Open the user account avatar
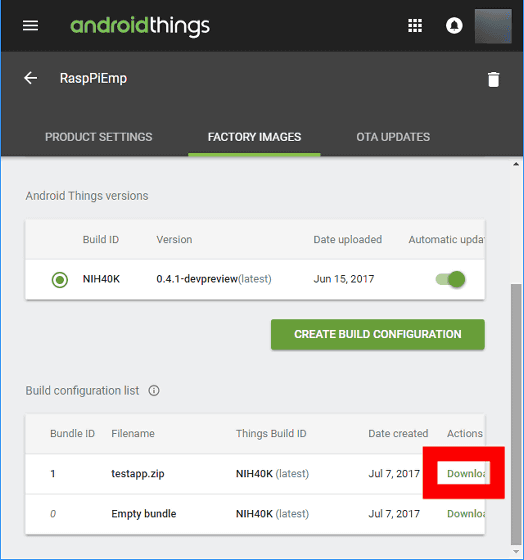 [493, 26]
